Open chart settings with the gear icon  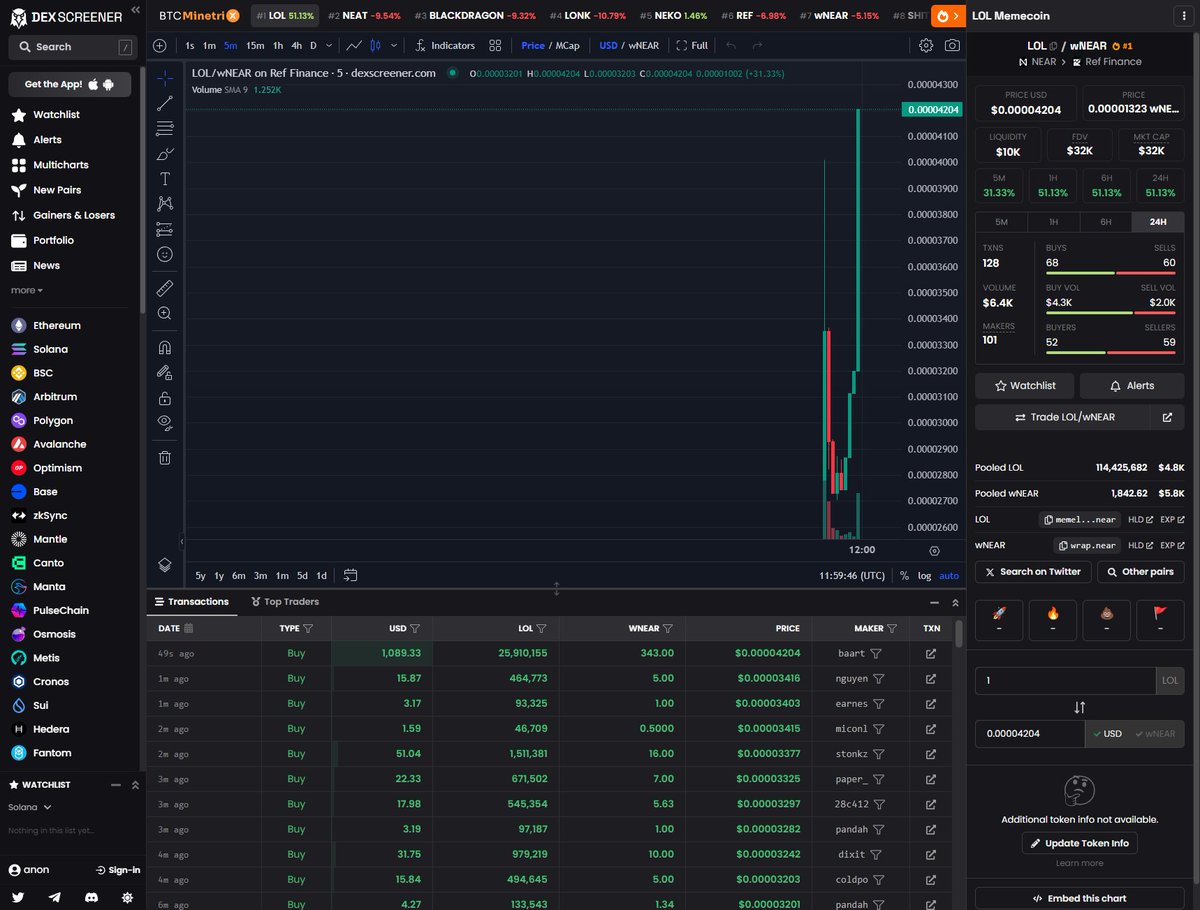click(926, 45)
